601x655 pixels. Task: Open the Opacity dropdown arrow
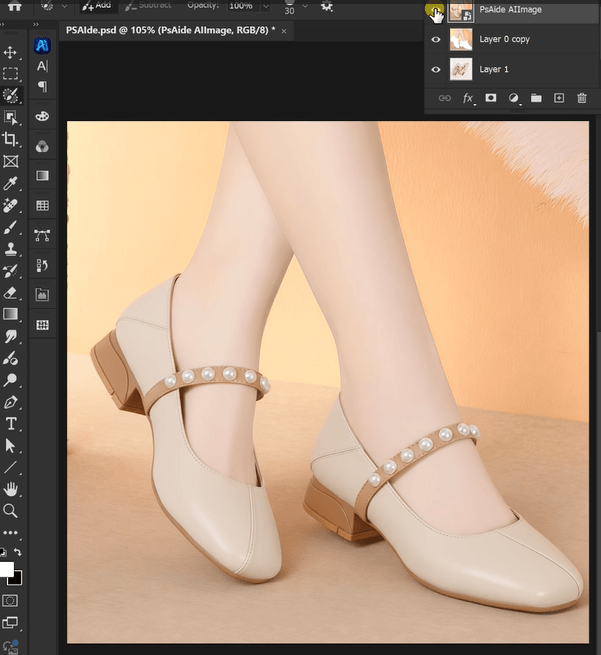(x=264, y=6)
